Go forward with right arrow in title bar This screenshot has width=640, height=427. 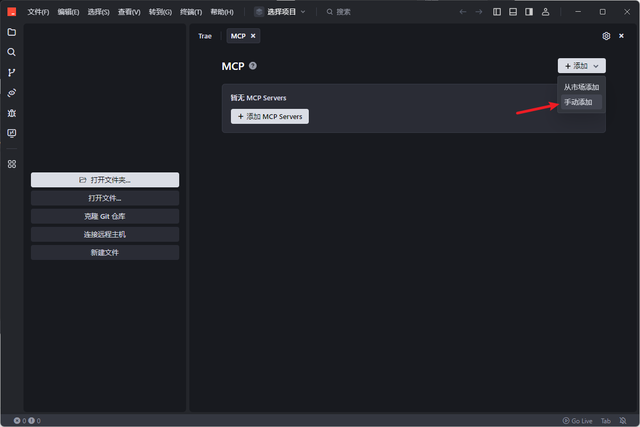point(479,12)
